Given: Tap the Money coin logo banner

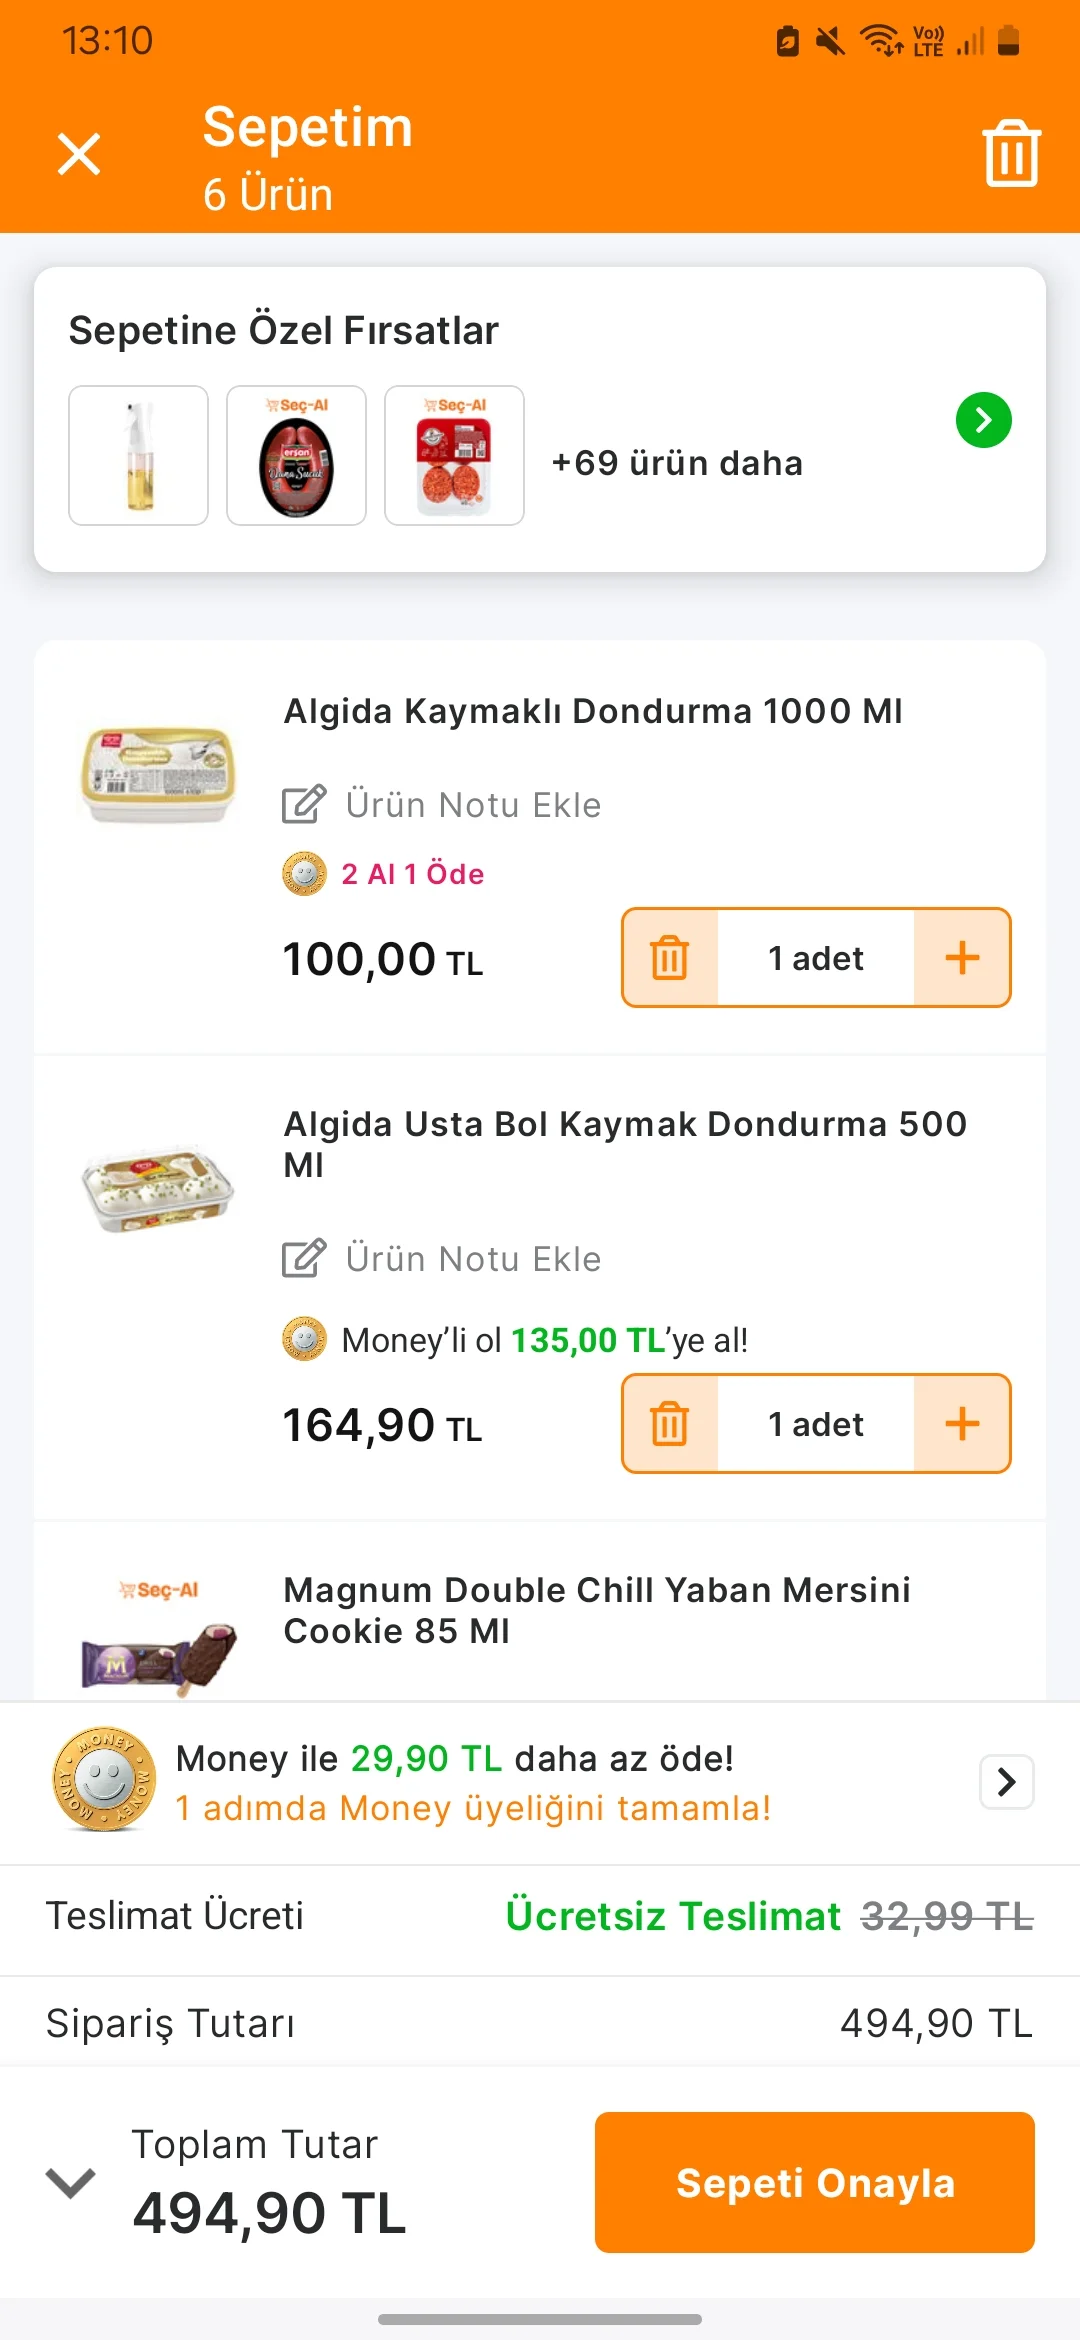Looking at the screenshot, I should pos(105,1780).
